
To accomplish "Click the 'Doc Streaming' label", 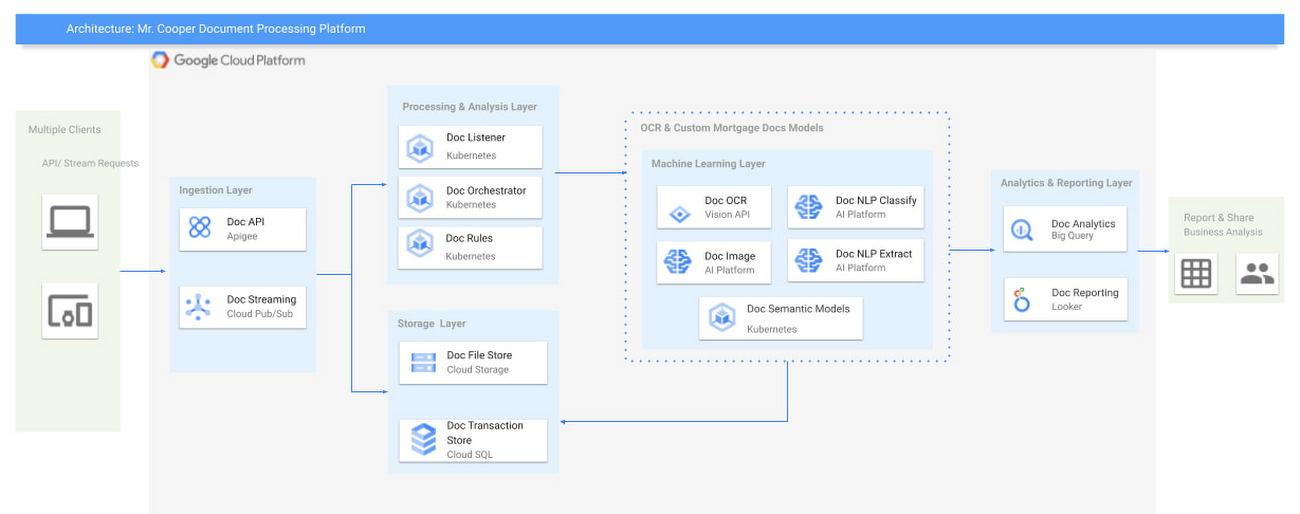I will 261,299.
